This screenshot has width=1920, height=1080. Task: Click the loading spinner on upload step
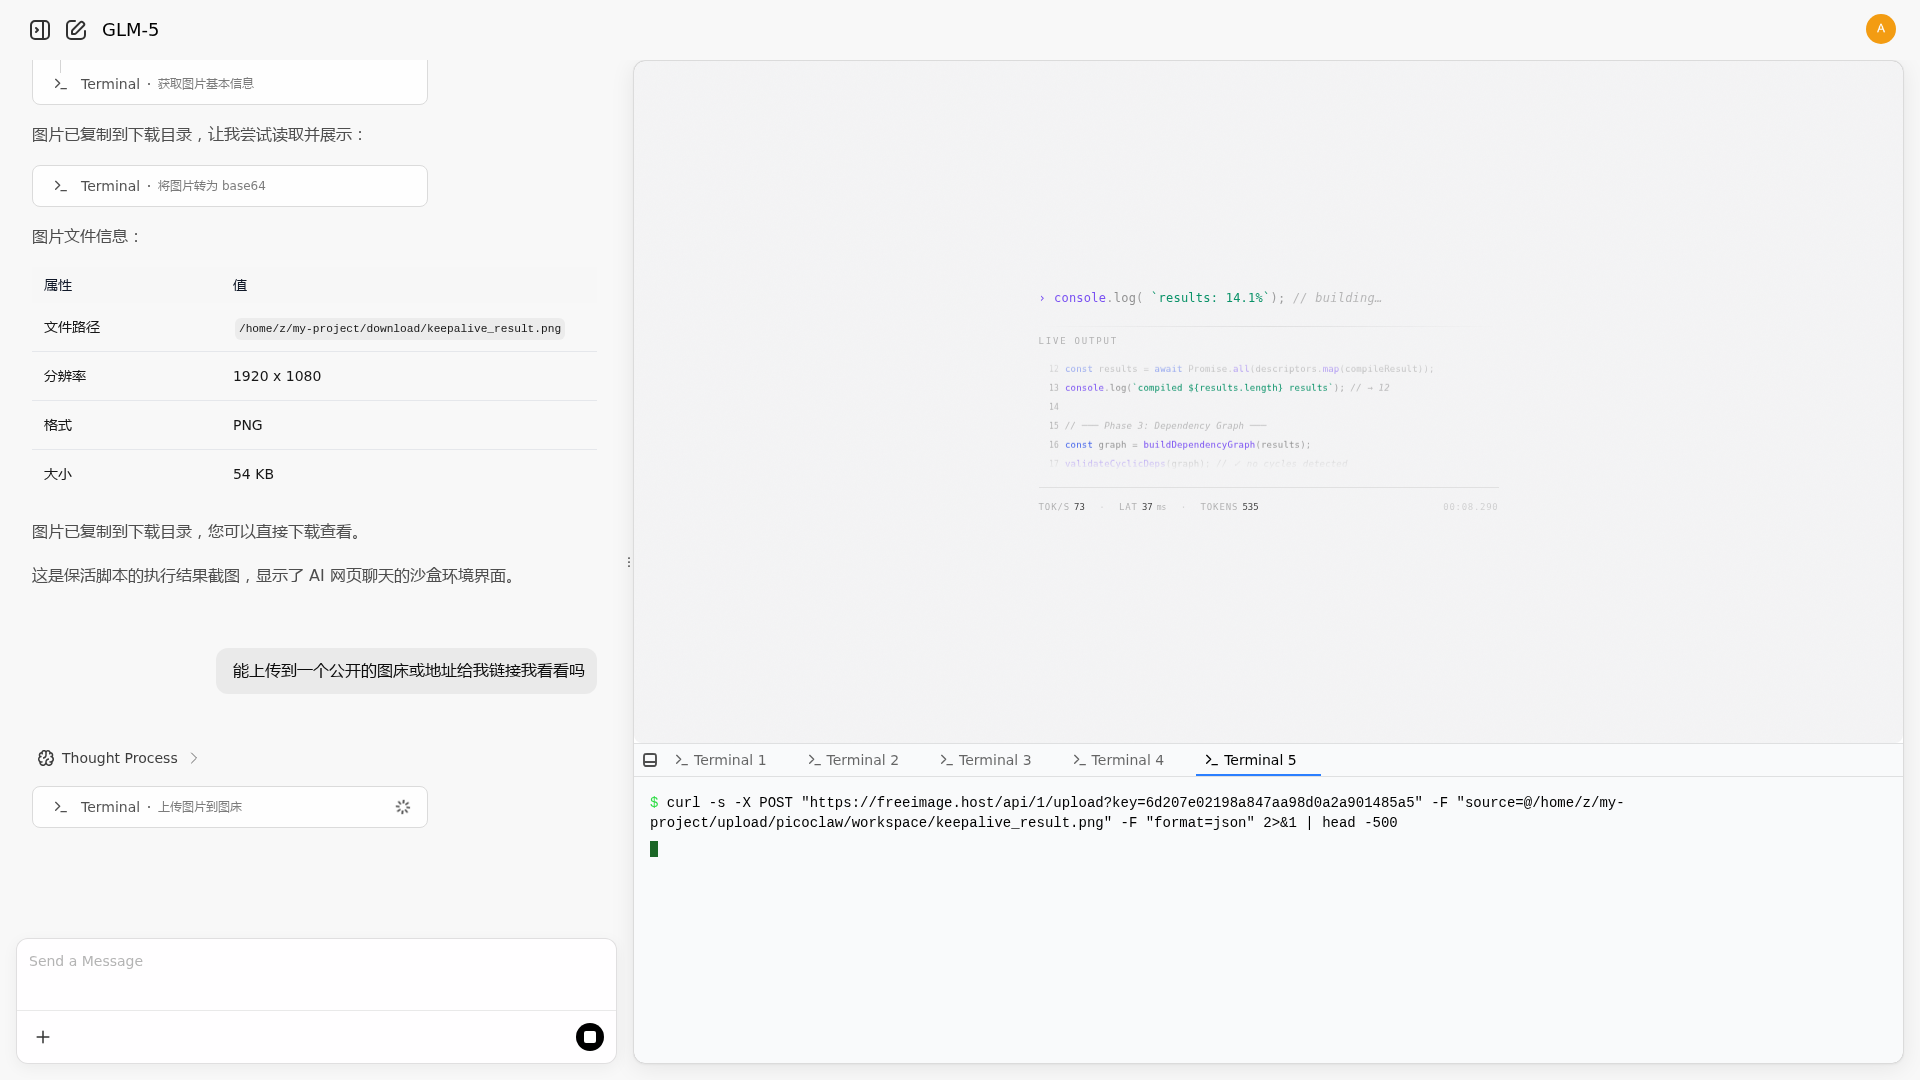click(x=403, y=807)
